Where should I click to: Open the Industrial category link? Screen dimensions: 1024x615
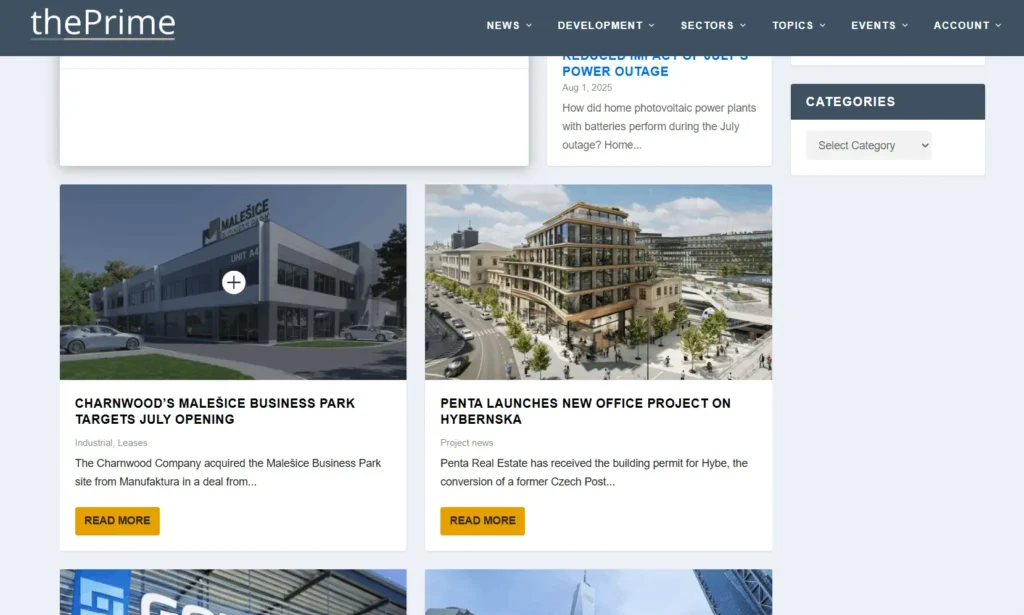coord(93,443)
